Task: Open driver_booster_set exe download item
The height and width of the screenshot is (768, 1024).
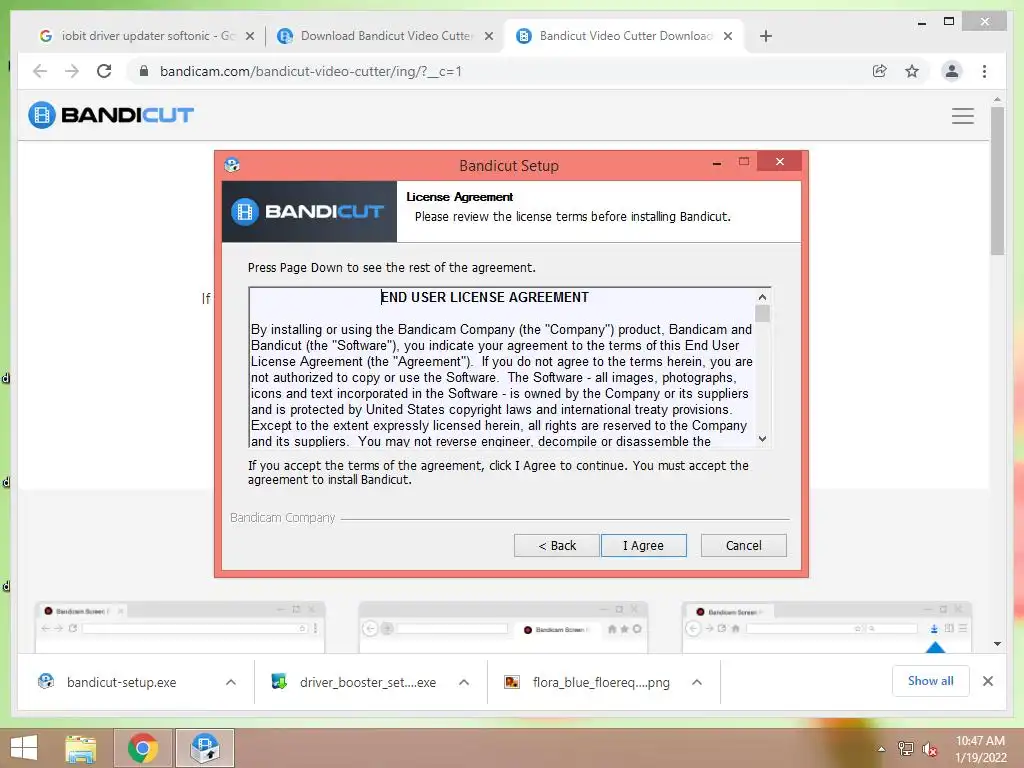Action: pos(368,682)
